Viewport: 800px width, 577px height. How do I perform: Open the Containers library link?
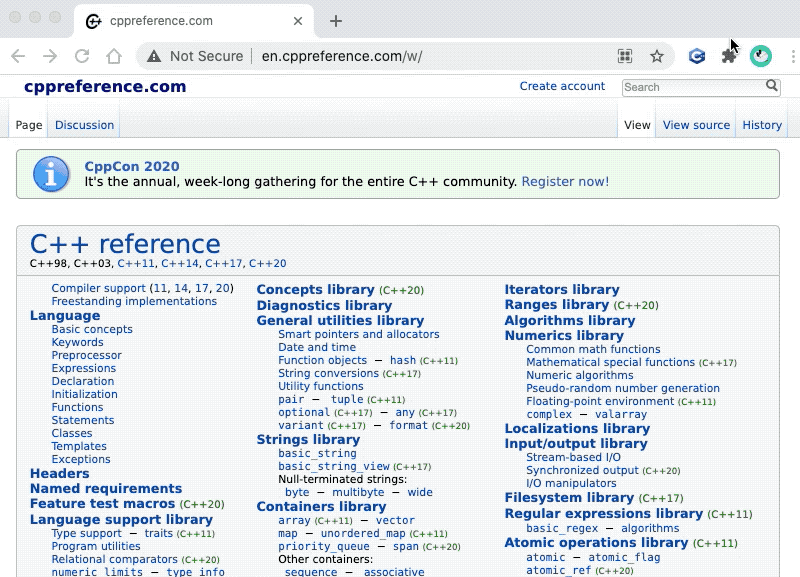click(321, 506)
